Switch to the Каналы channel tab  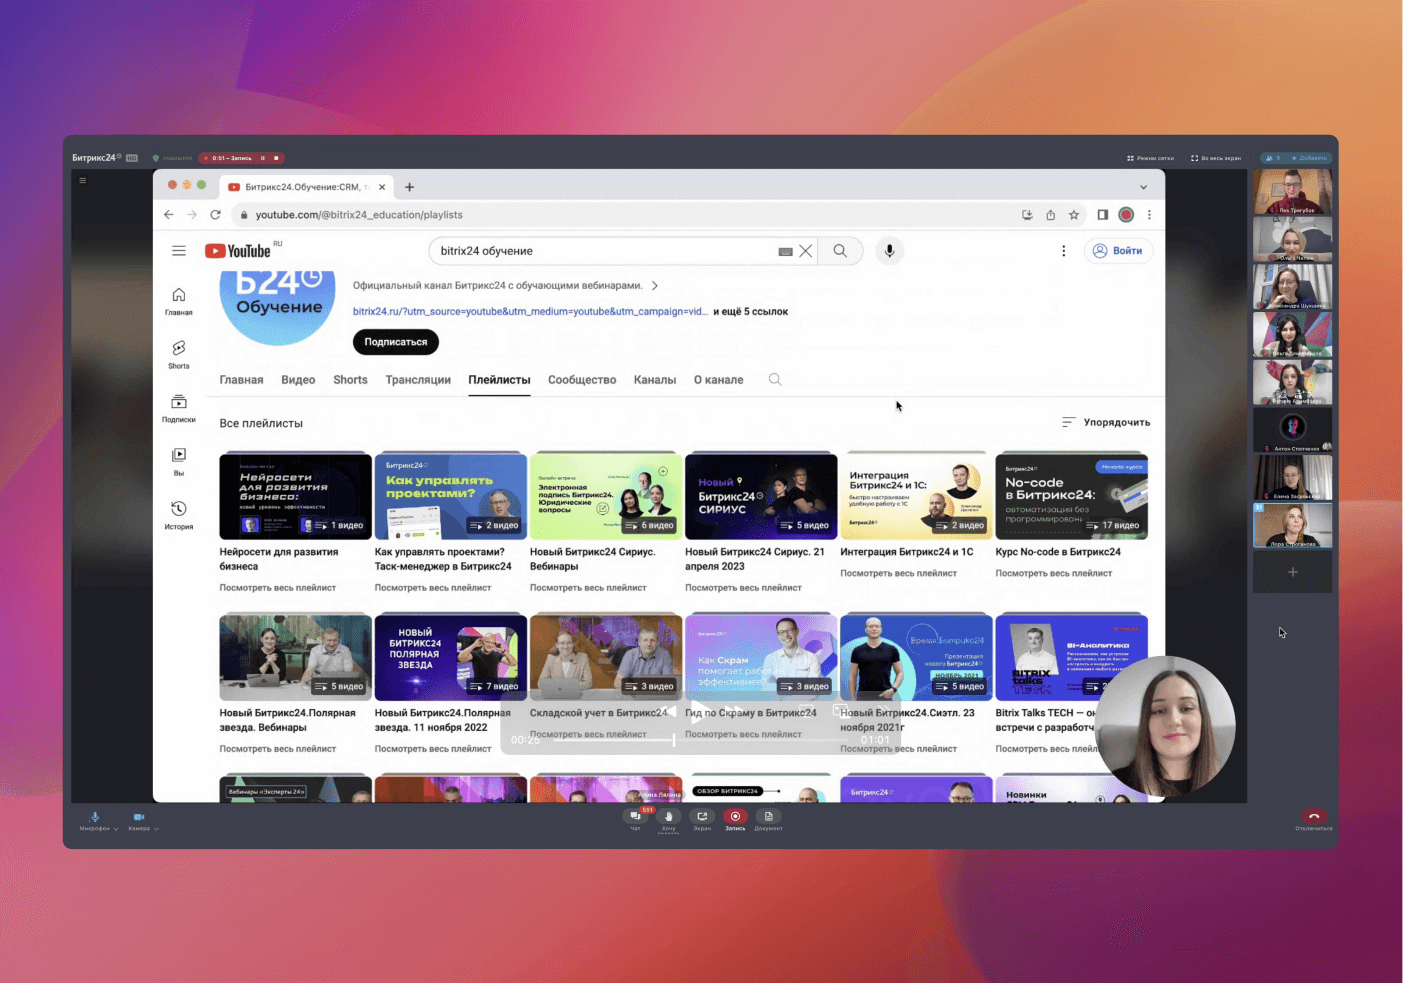pos(655,380)
